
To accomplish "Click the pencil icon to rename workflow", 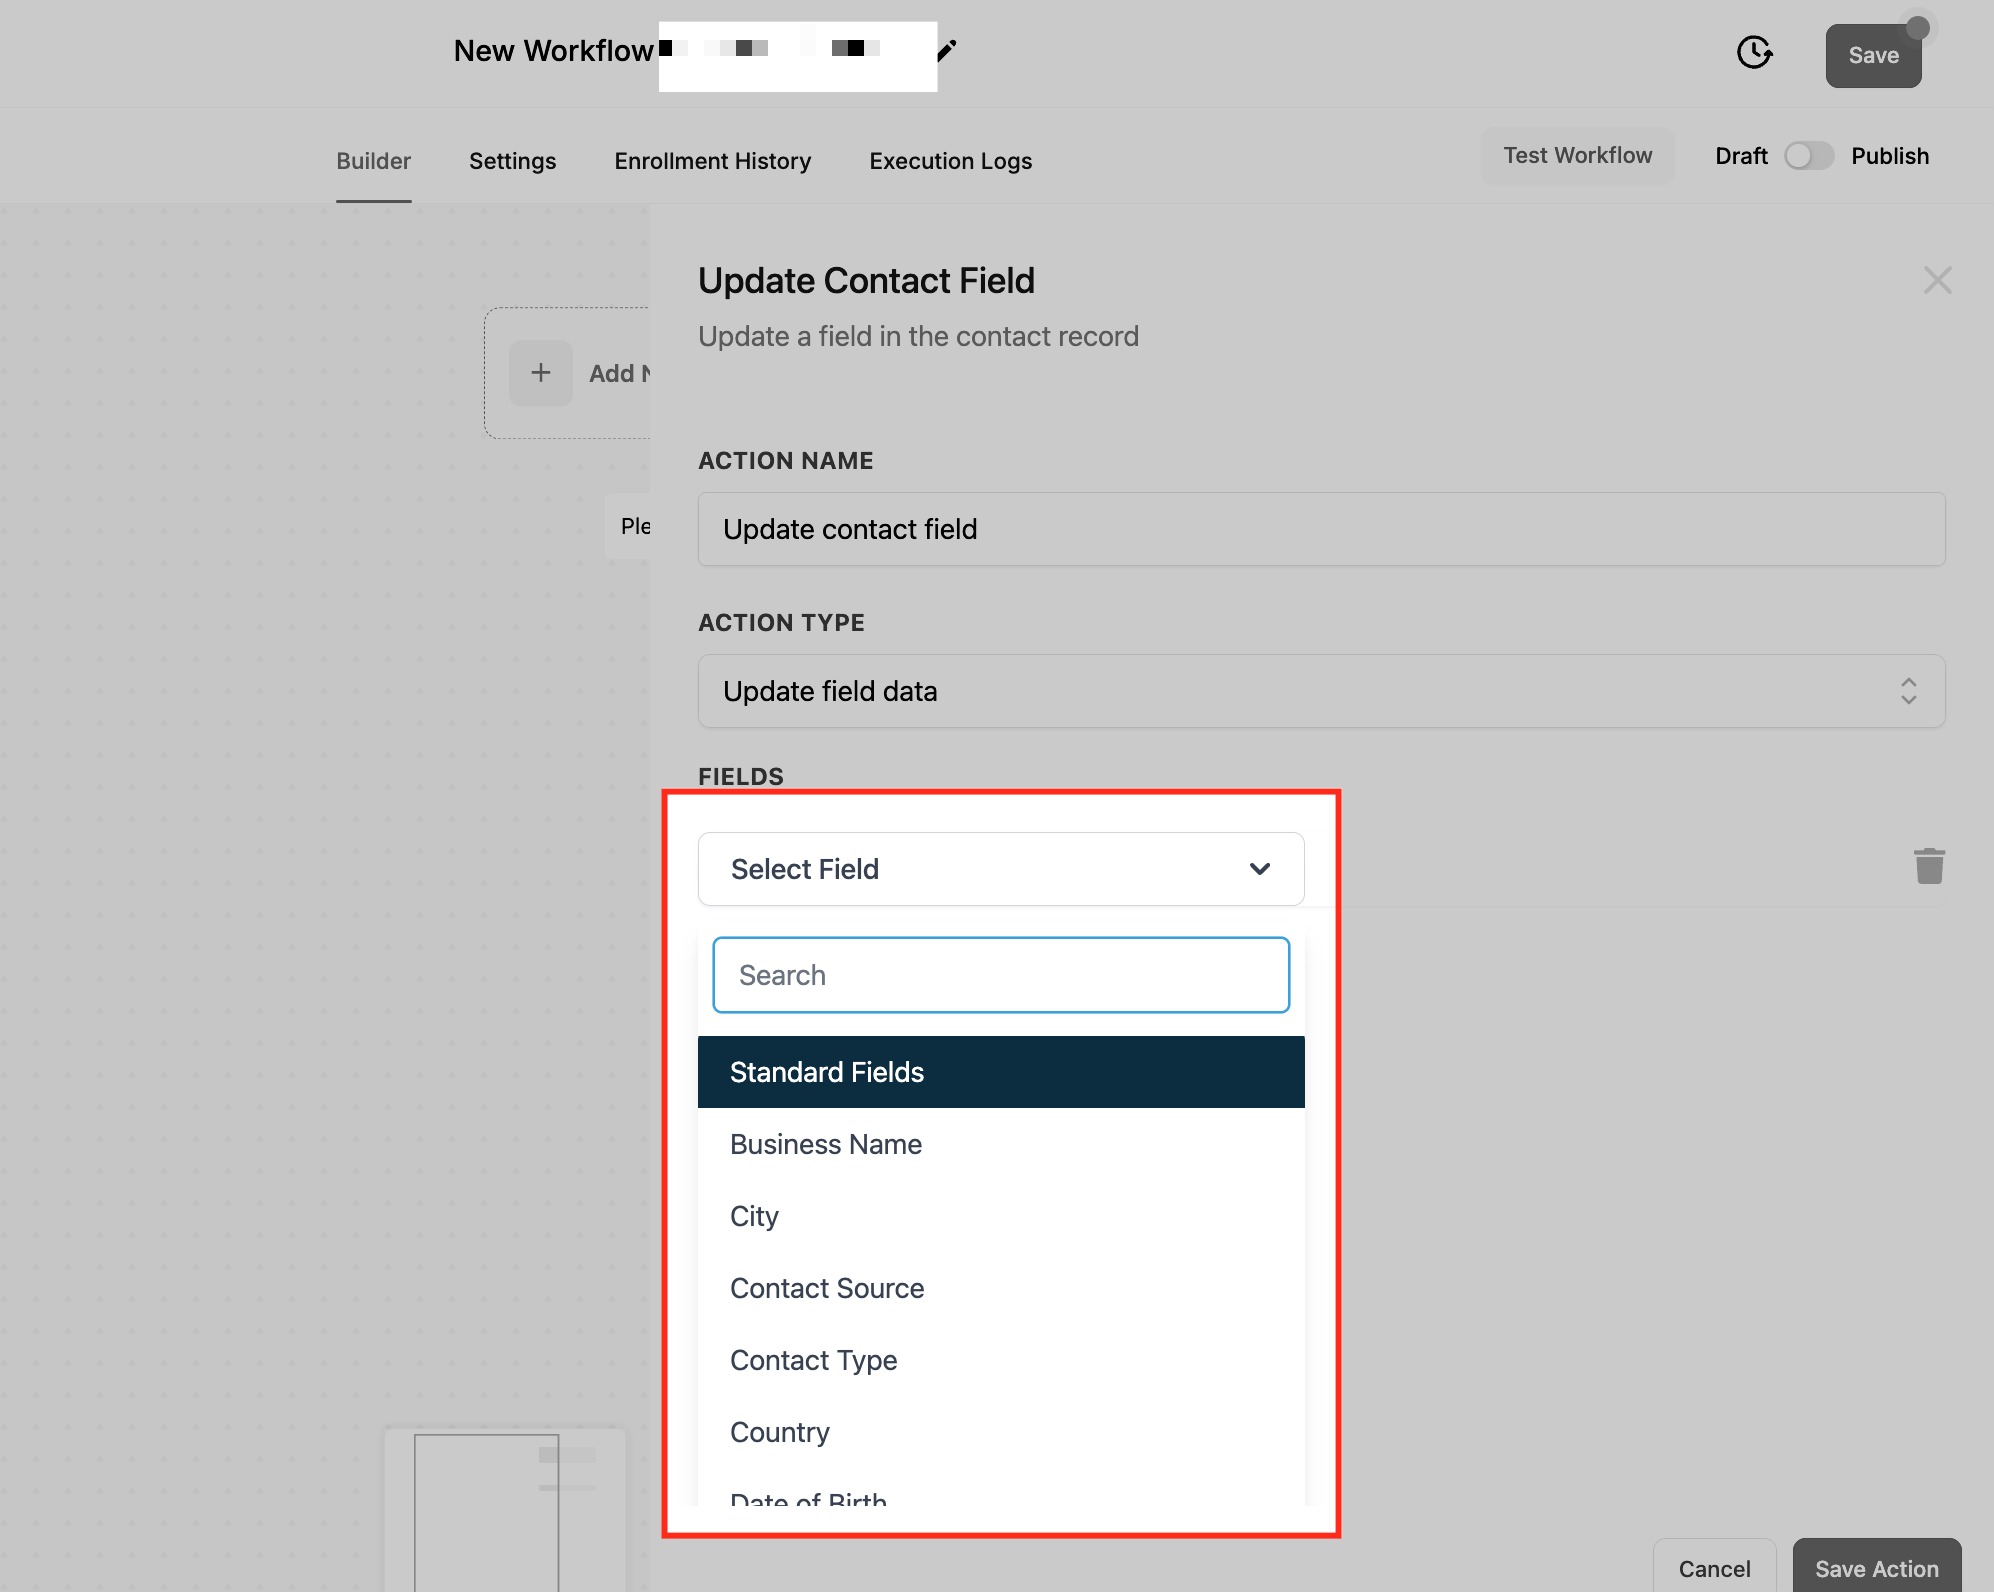I will coord(947,50).
